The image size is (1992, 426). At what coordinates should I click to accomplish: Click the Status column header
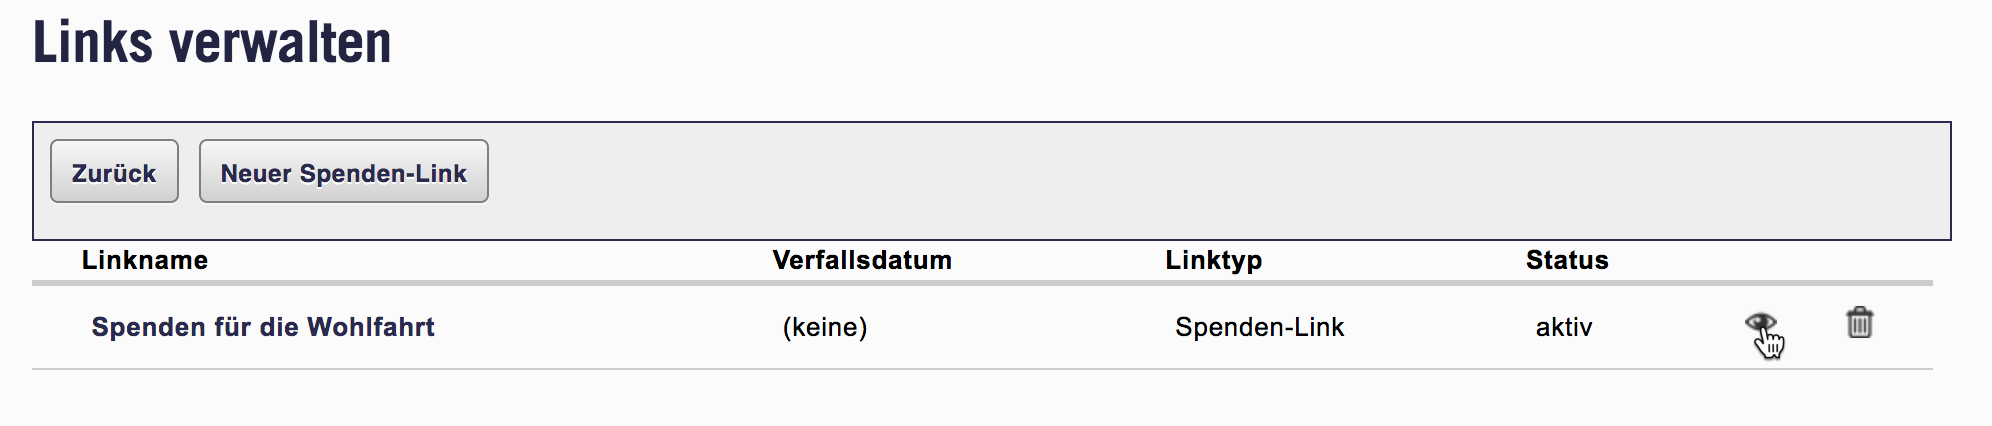point(1567,260)
